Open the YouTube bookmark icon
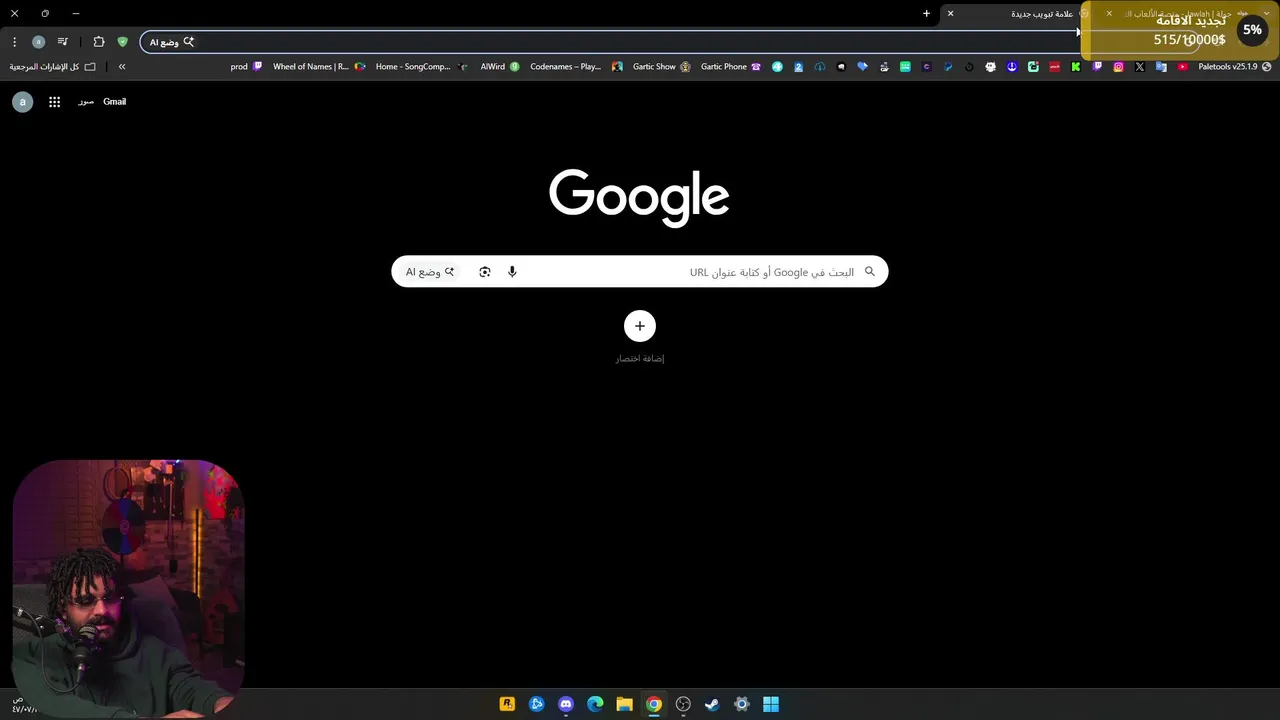1280x720 pixels. click(x=1182, y=67)
